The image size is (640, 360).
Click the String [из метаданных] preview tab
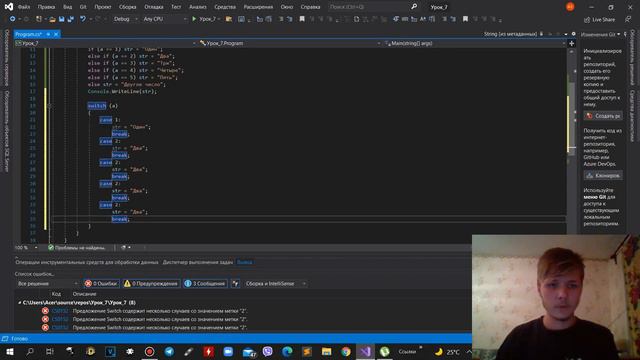point(510,34)
